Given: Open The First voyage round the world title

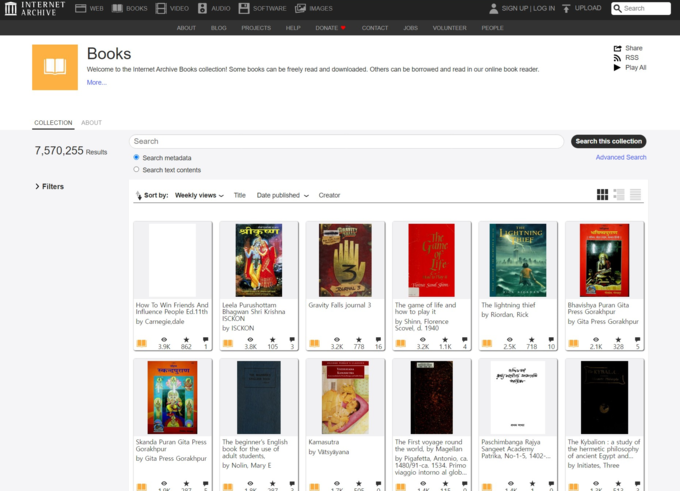Looking at the screenshot, I should click(428, 445).
